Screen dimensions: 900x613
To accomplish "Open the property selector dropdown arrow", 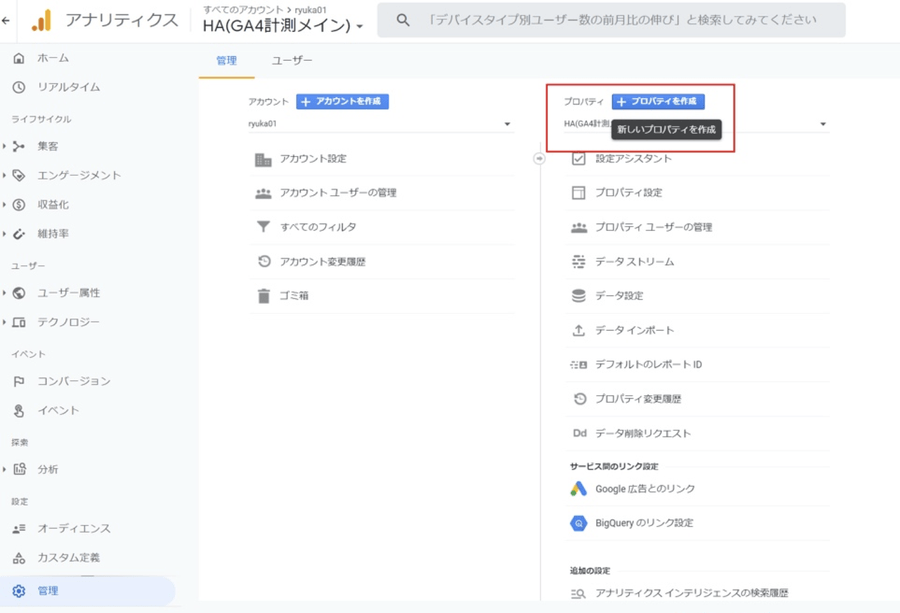I will (x=823, y=125).
